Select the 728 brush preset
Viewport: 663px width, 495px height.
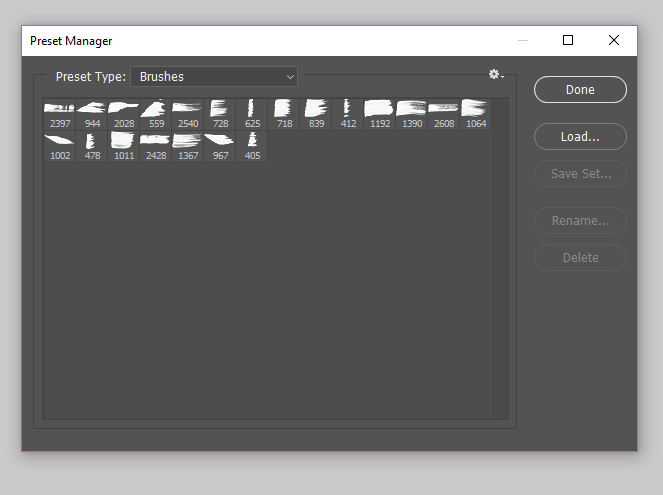(220, 114)
